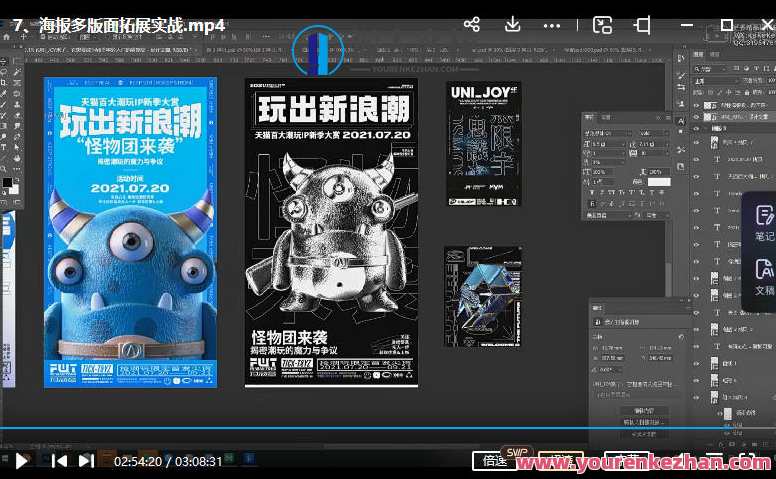The width and height of the screenshot is (776, 479).
Task: Select the small blue geometric reference poster
Action: [x=483, y=297]
